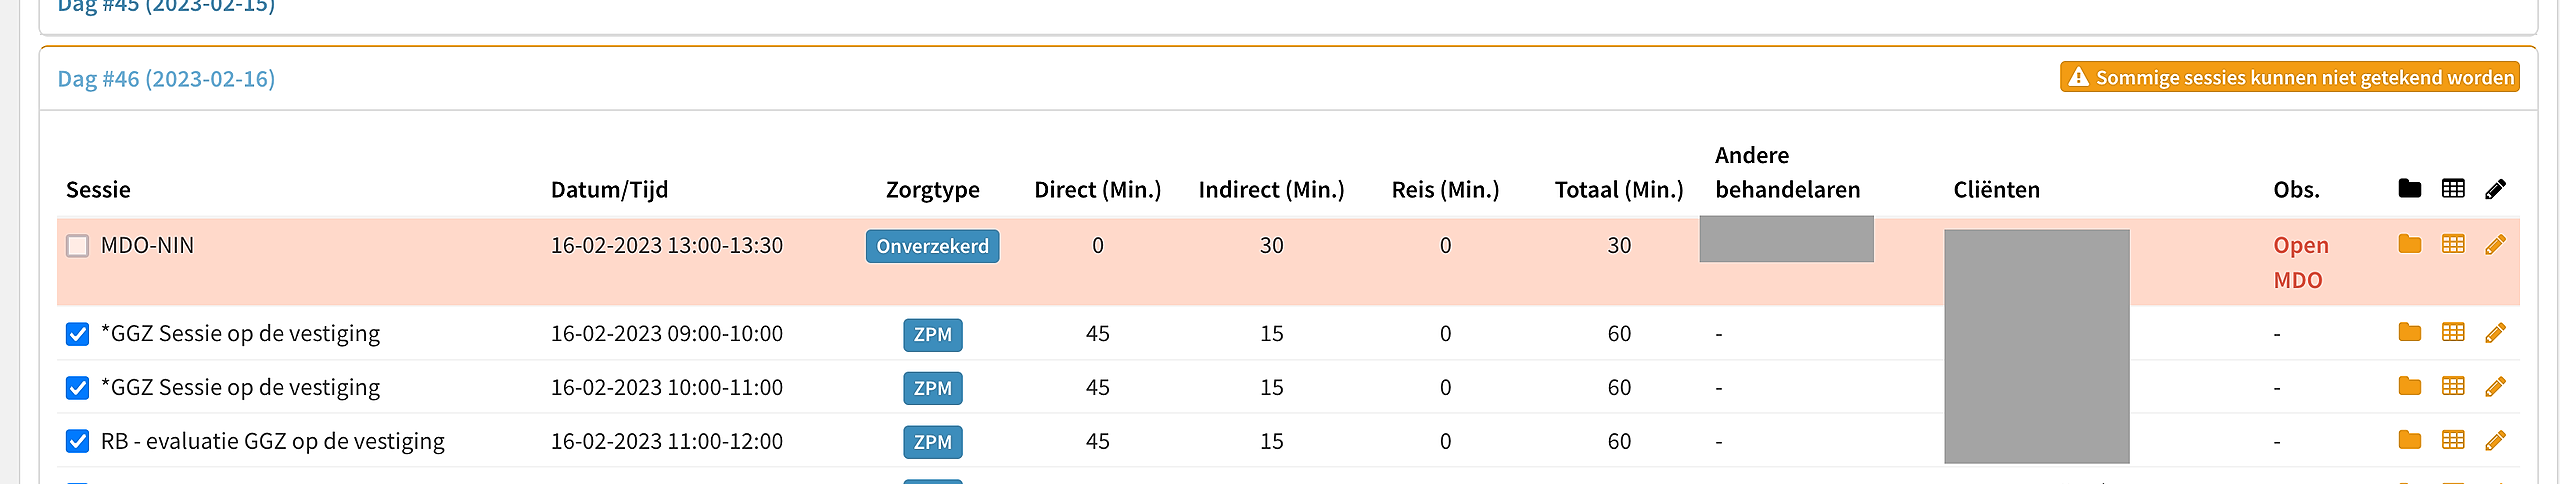Viewport: 2560px width, 484px height.
Task: Click ZPM badge of 10:00-11:00 session
Action: [932, 388]
